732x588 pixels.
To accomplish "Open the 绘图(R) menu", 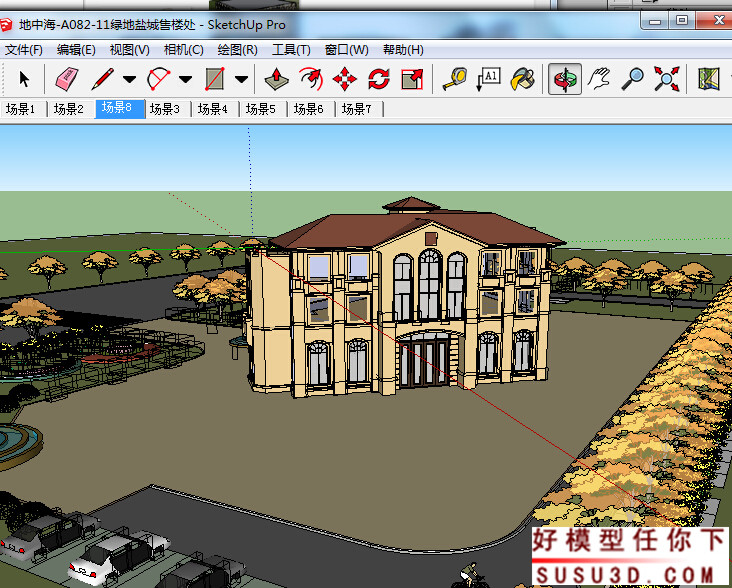I will pyautogui.click(x=237, y=50).
